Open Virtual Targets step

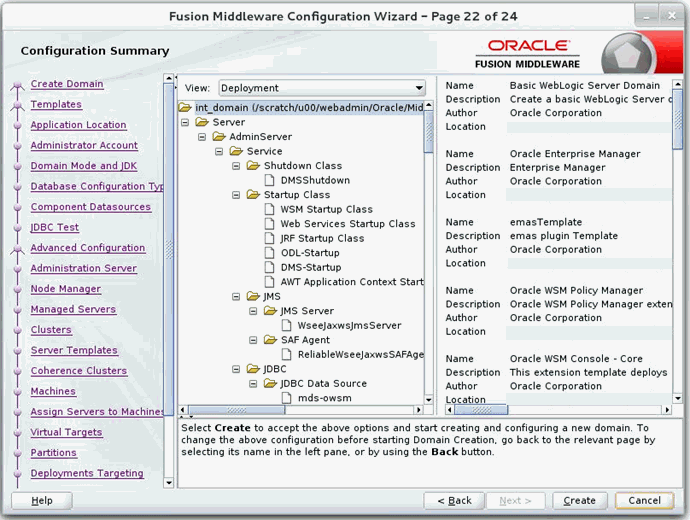click(x=66, y=432)
